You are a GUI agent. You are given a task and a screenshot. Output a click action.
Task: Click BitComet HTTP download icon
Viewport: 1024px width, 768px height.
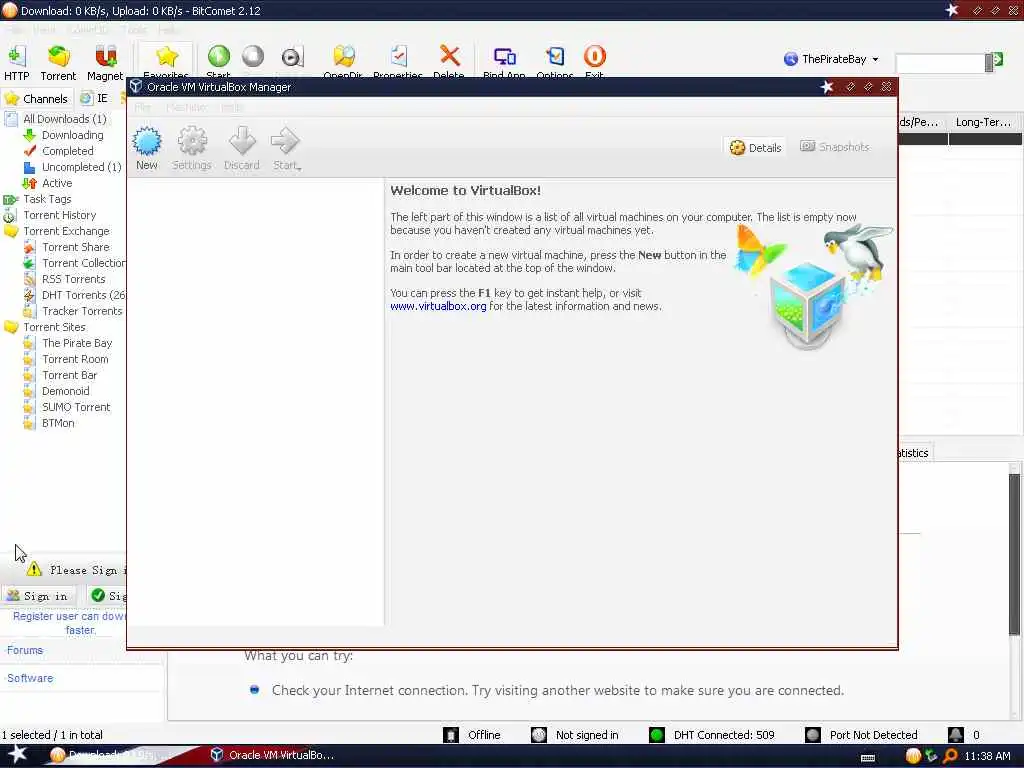pos(16,57)
